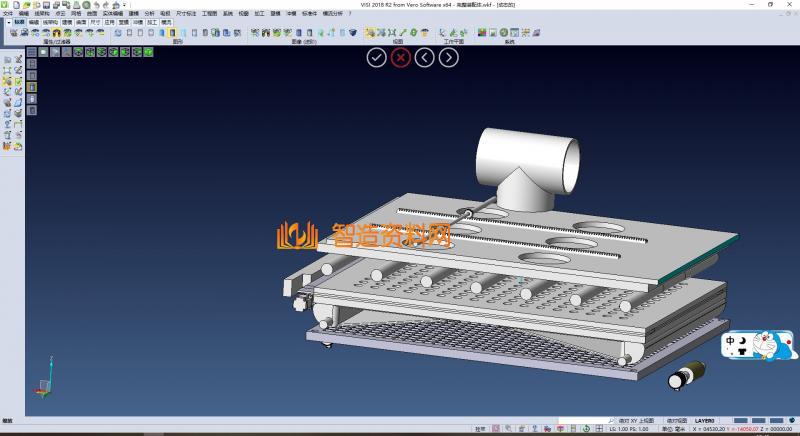Click the 中 input method indicator
This screenshot has width=800, height=436.
(x=731, y=340)
